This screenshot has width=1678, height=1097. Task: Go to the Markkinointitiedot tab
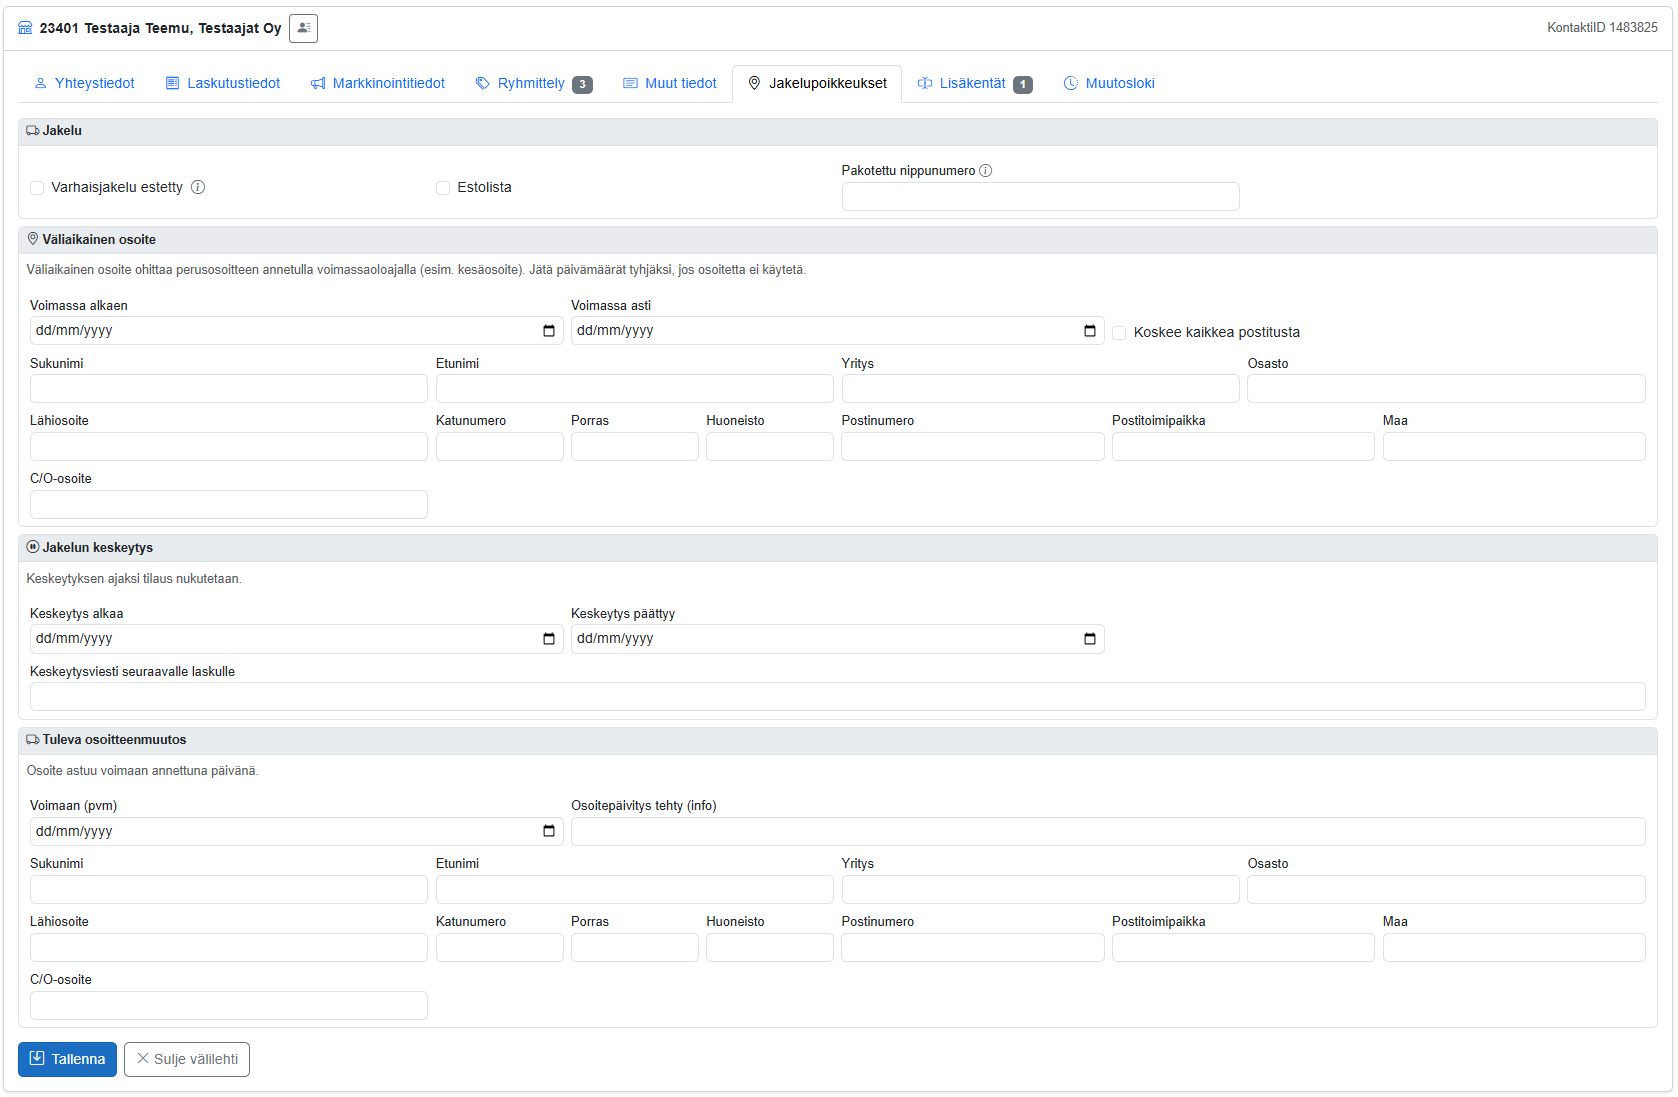378,83
